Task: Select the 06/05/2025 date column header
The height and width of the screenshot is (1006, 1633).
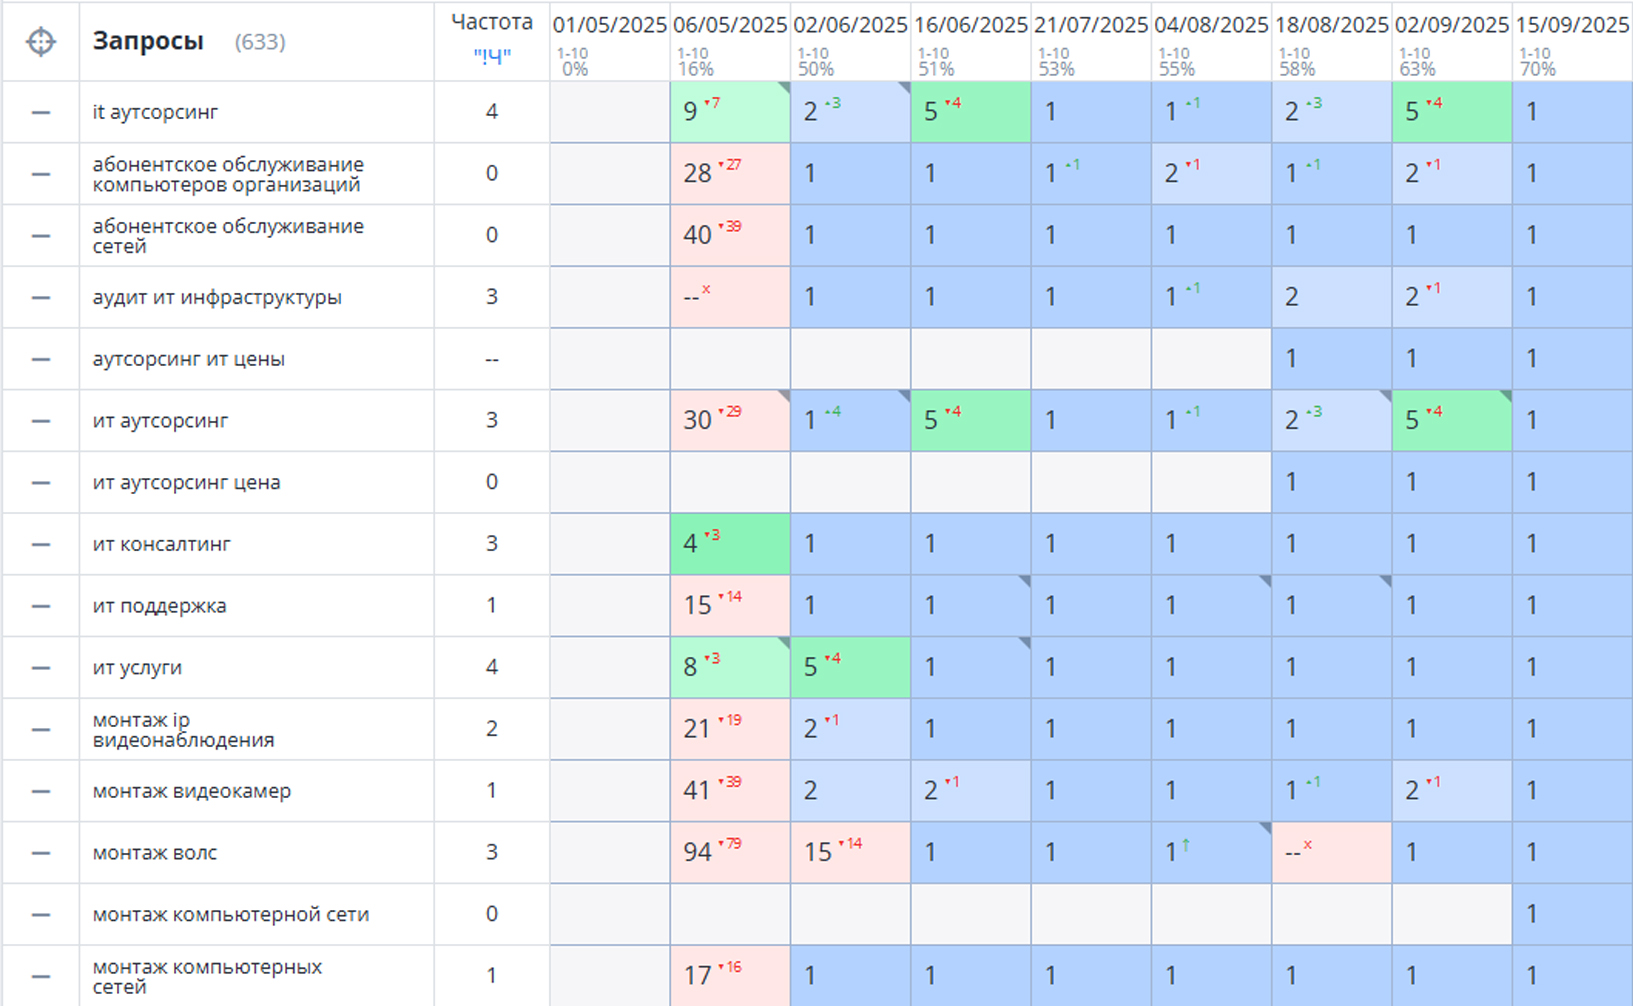Action: click(730, 25)
